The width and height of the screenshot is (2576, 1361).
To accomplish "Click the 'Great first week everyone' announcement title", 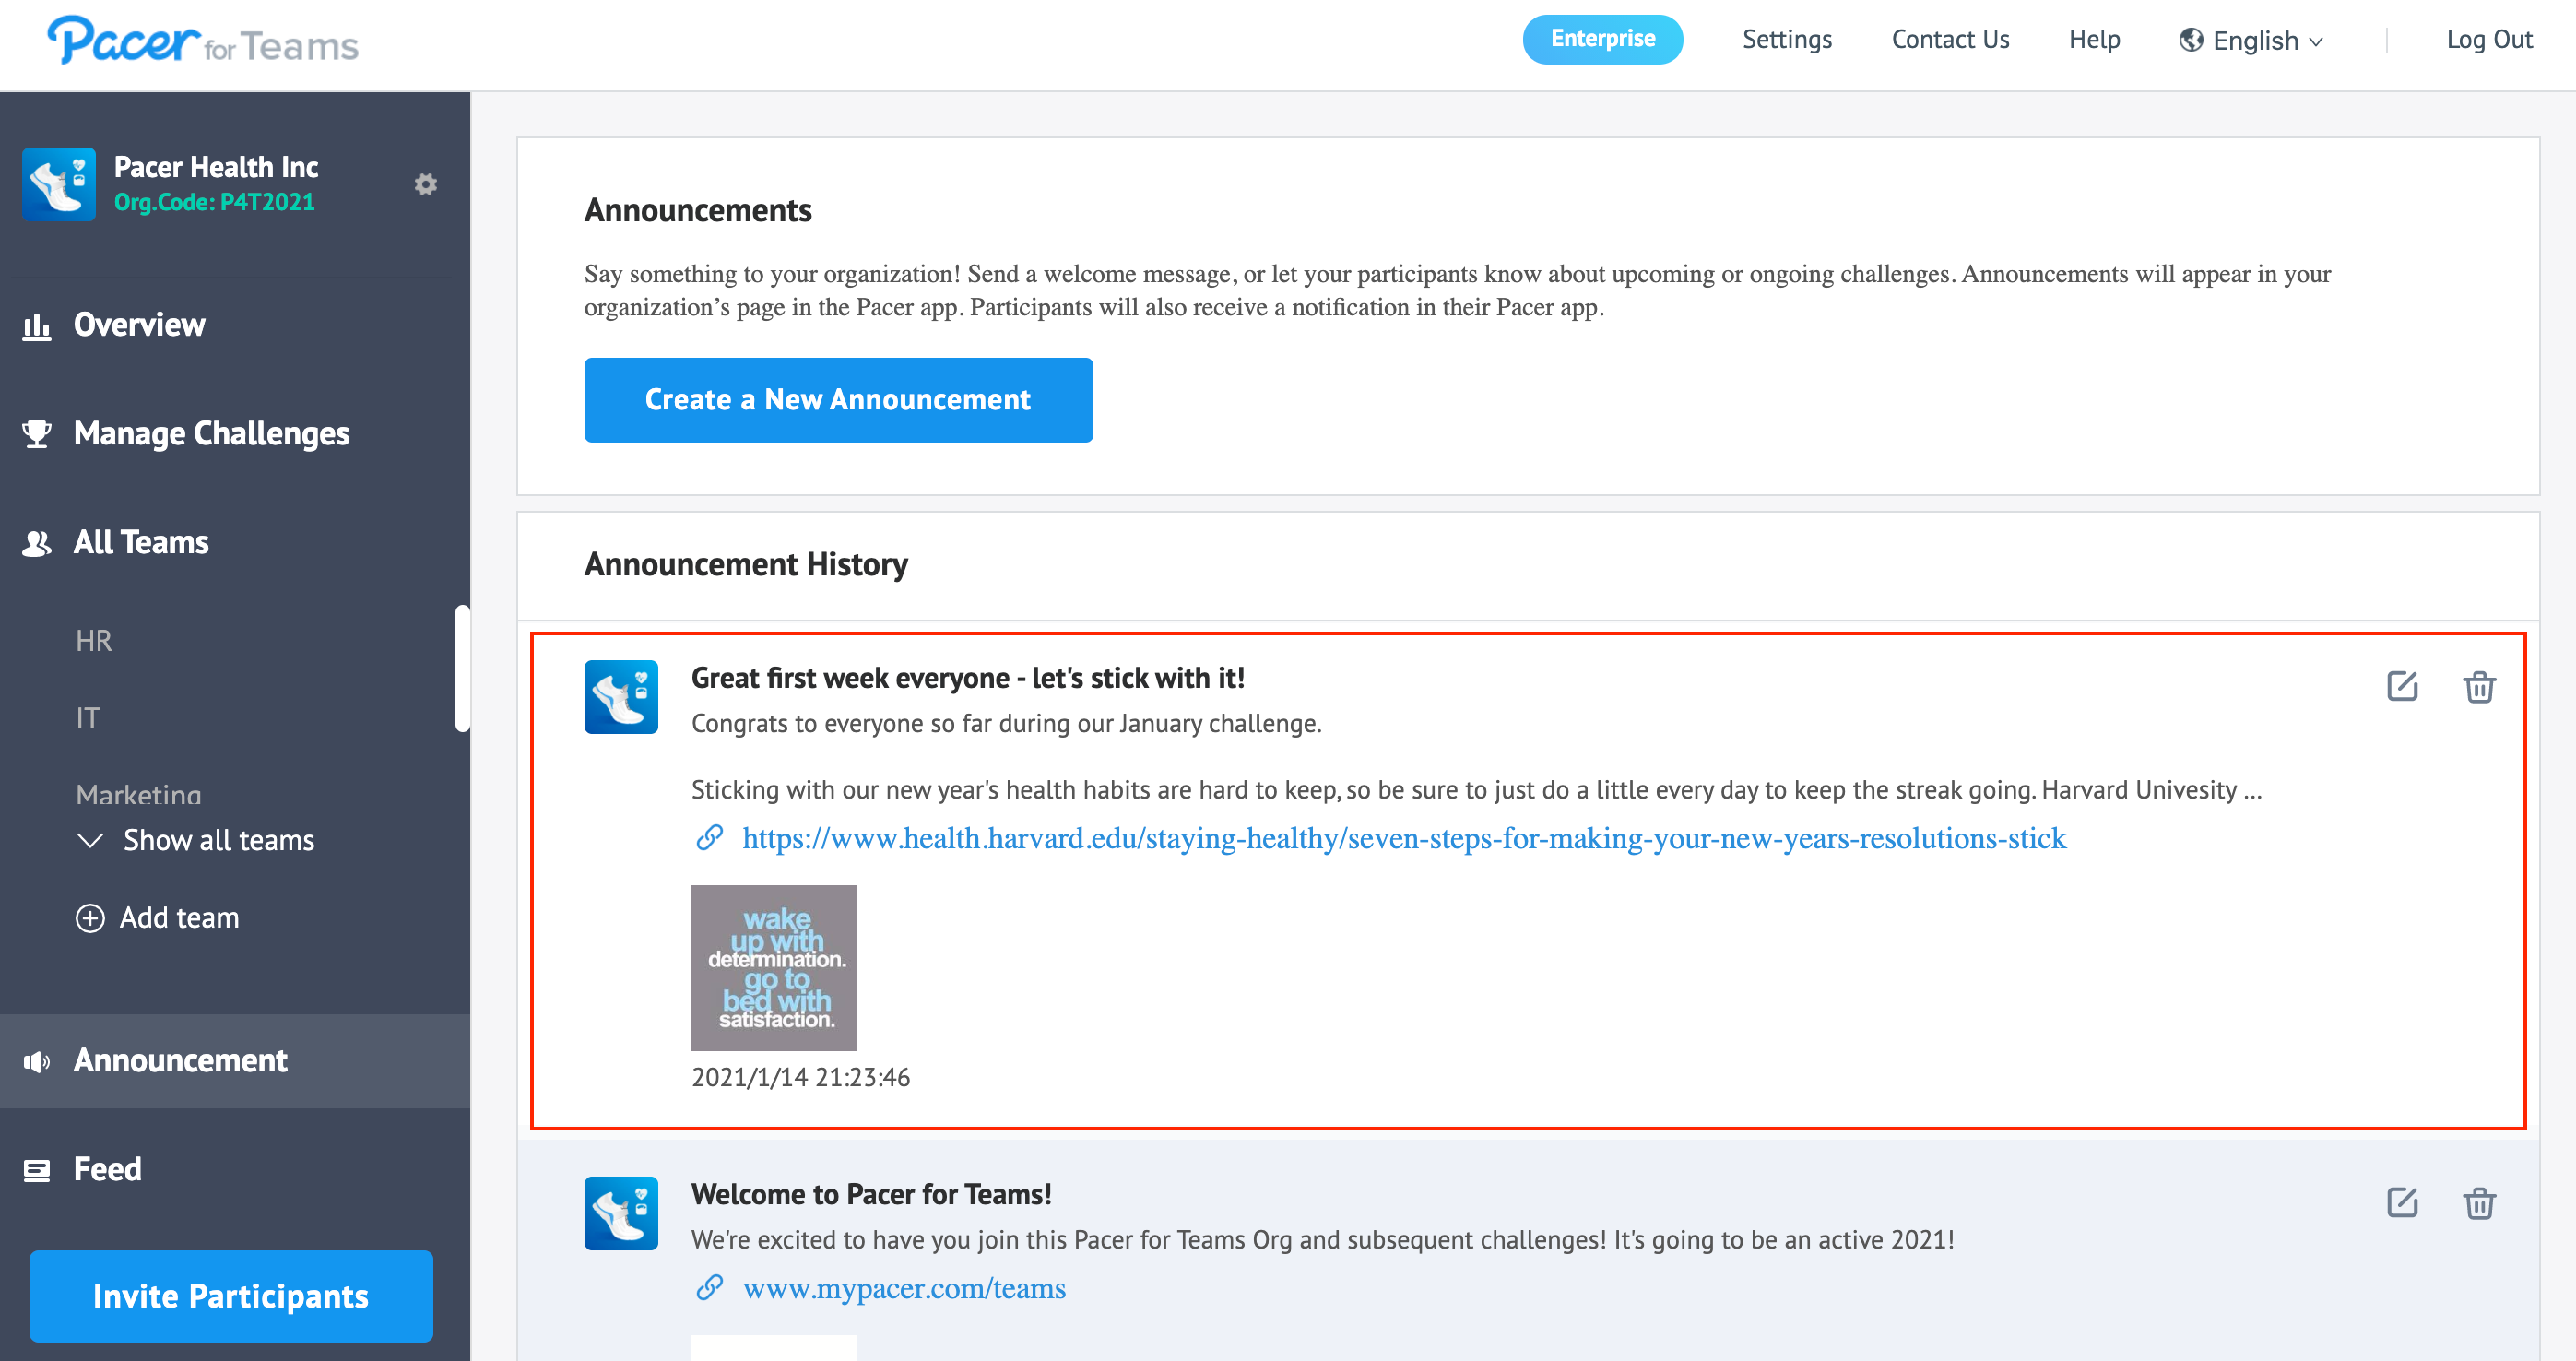I will point(968,678).
